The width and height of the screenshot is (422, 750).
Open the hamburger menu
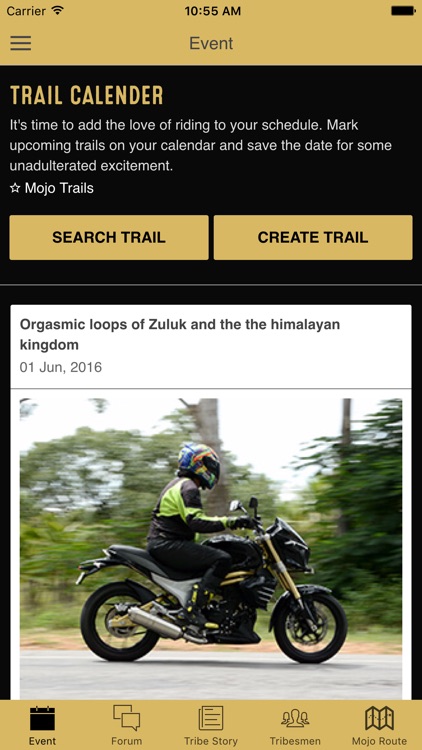point(21,43)
